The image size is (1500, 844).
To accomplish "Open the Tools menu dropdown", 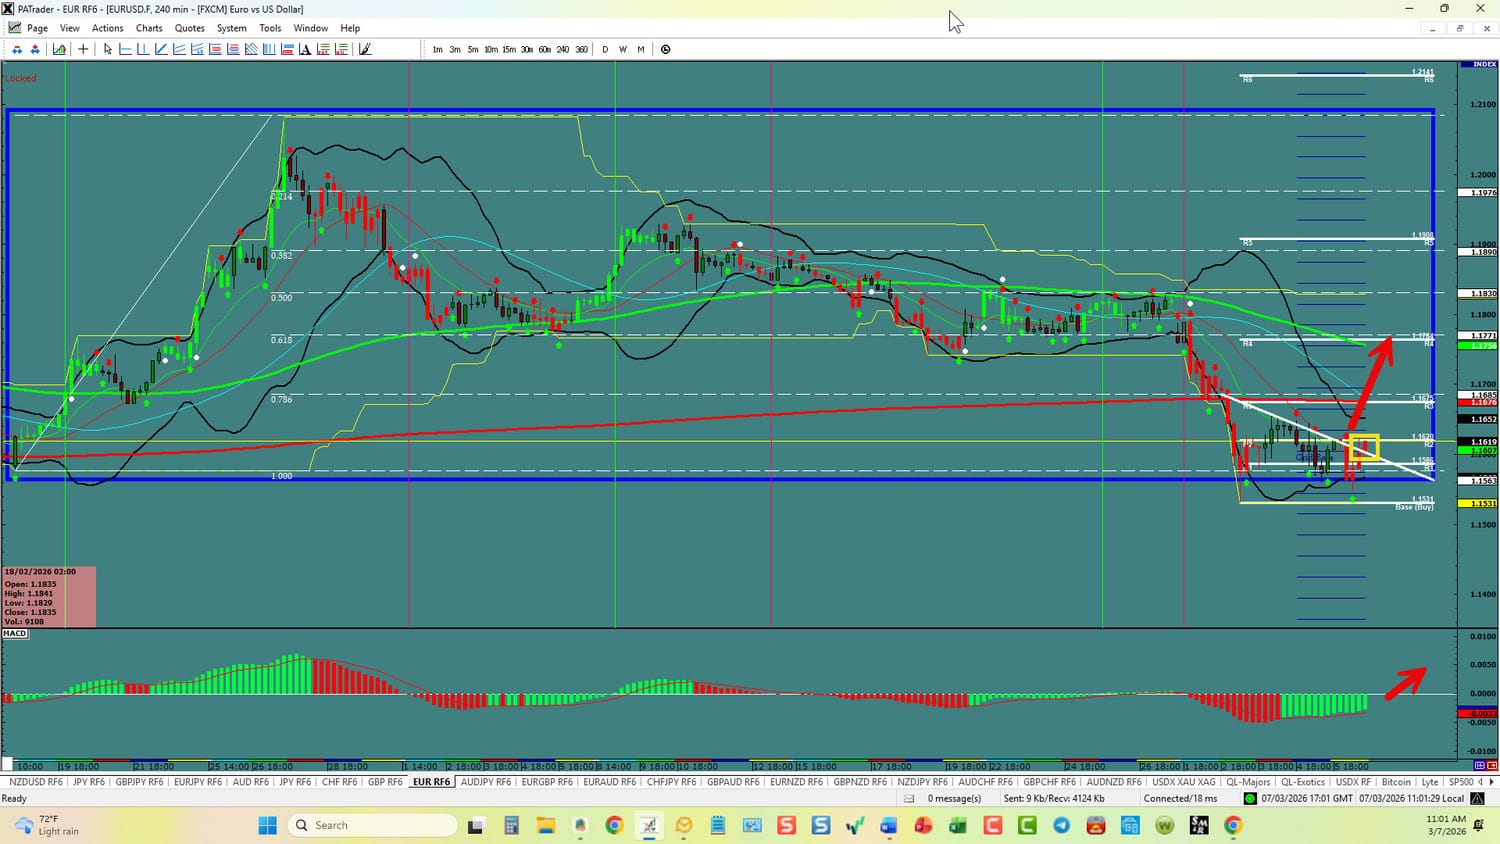I will tap(270, 28).
